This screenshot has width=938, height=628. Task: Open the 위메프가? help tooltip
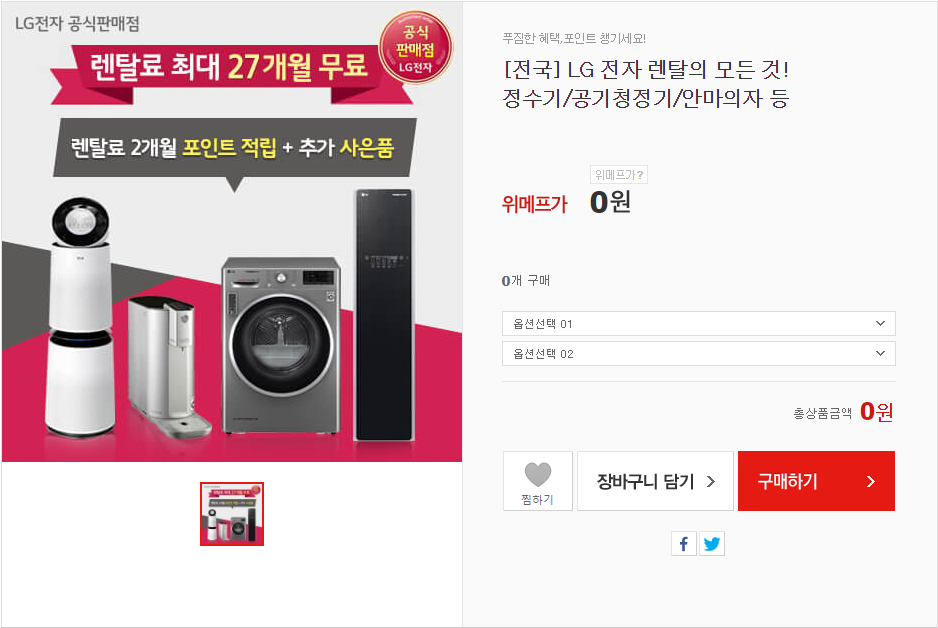tap(619, 175)
